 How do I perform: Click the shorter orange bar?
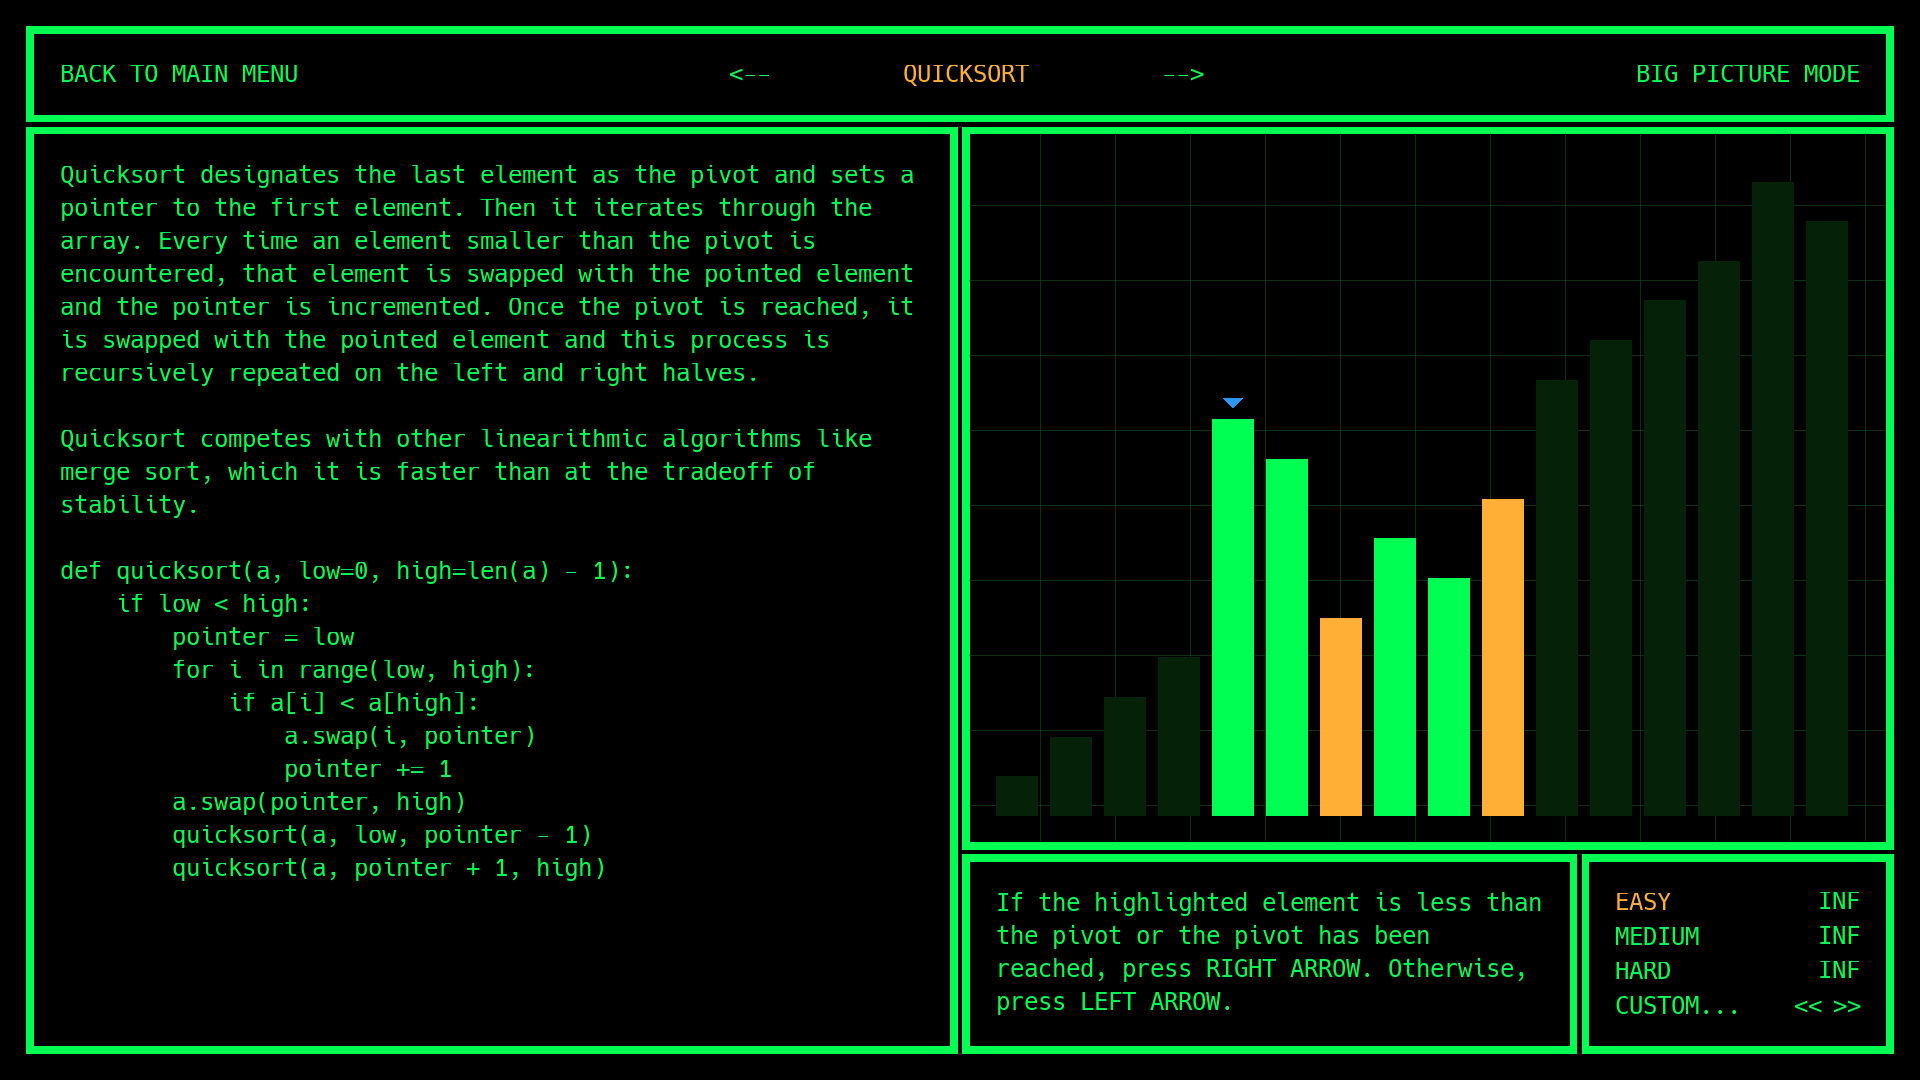pos(1340,716)
